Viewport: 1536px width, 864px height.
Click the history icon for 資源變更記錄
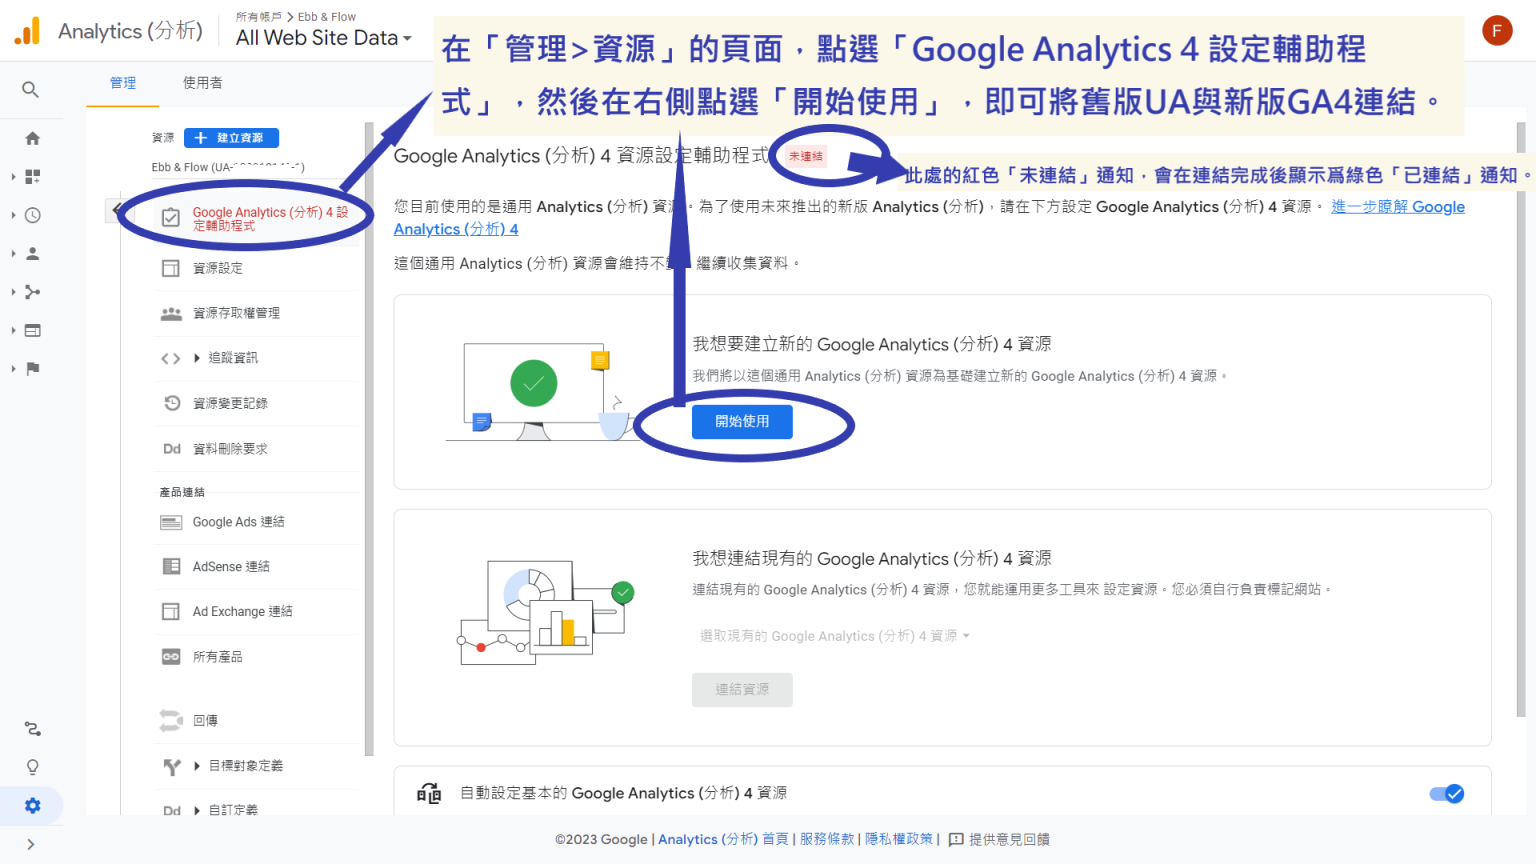(x=171, y=403)
